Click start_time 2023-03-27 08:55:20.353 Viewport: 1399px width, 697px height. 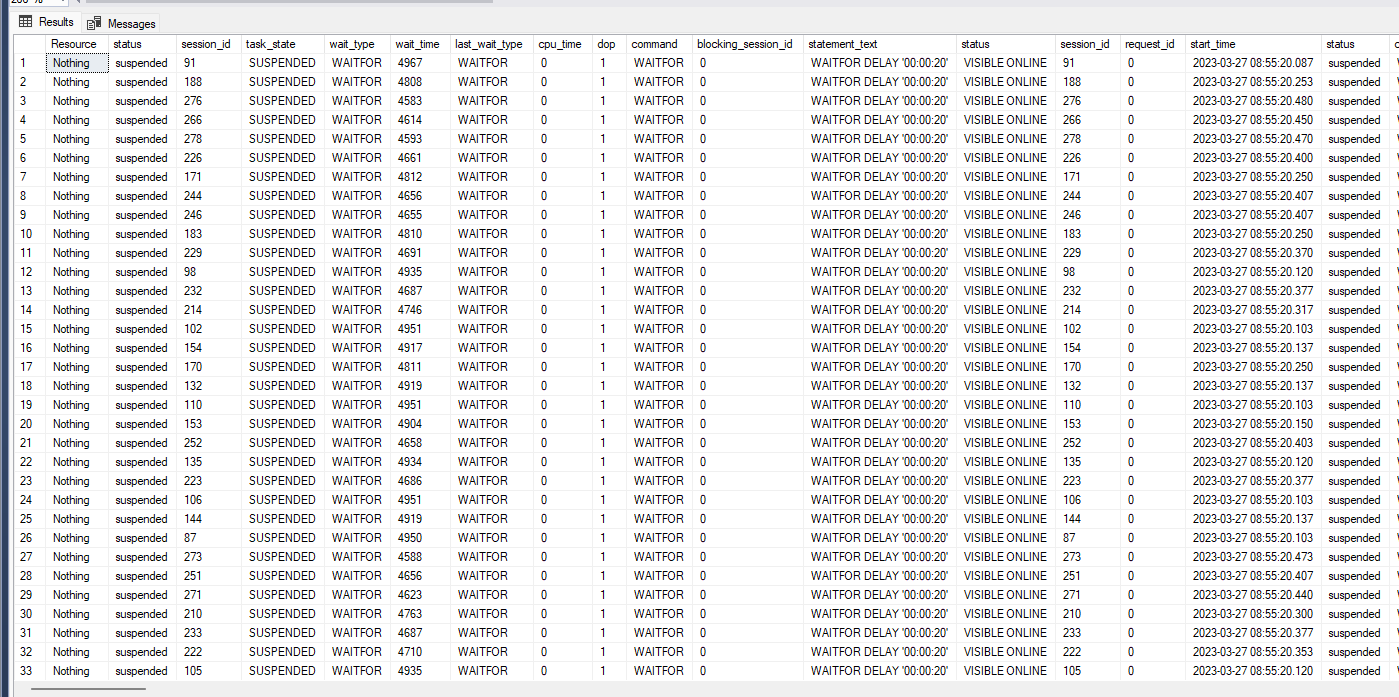[x=1253, y=652]
